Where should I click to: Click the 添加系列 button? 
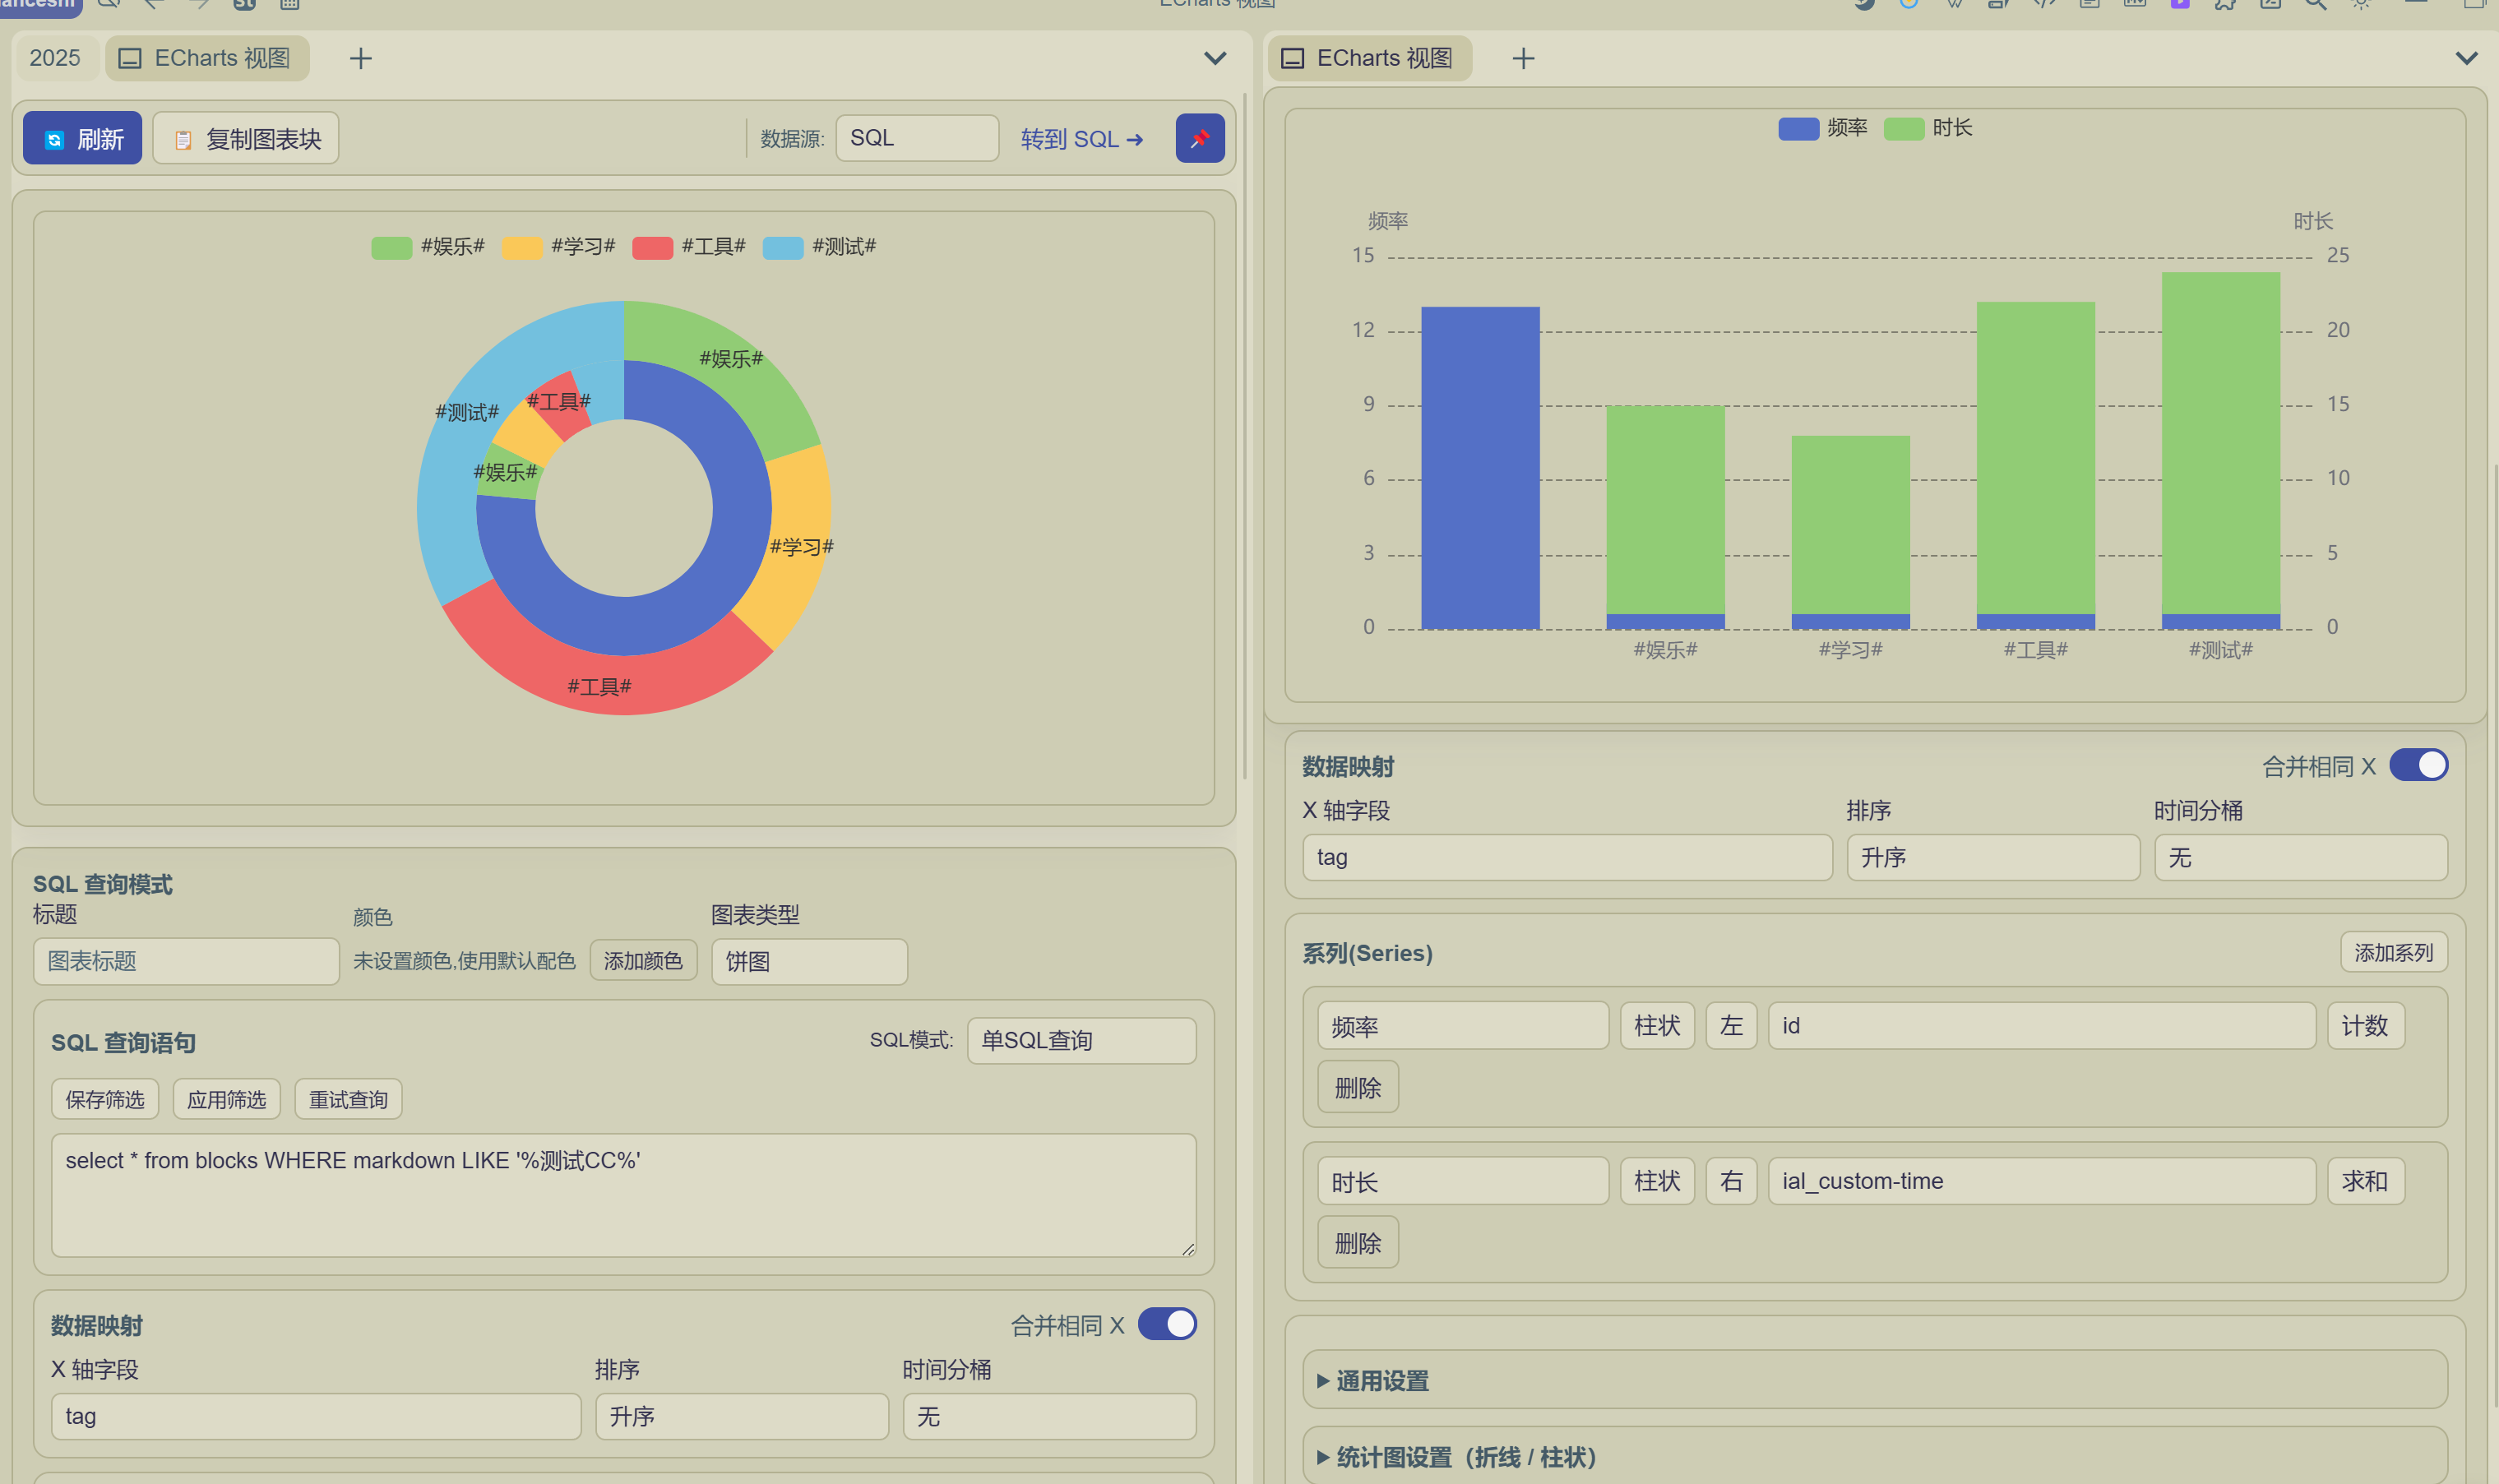(x=2392, y=952)
